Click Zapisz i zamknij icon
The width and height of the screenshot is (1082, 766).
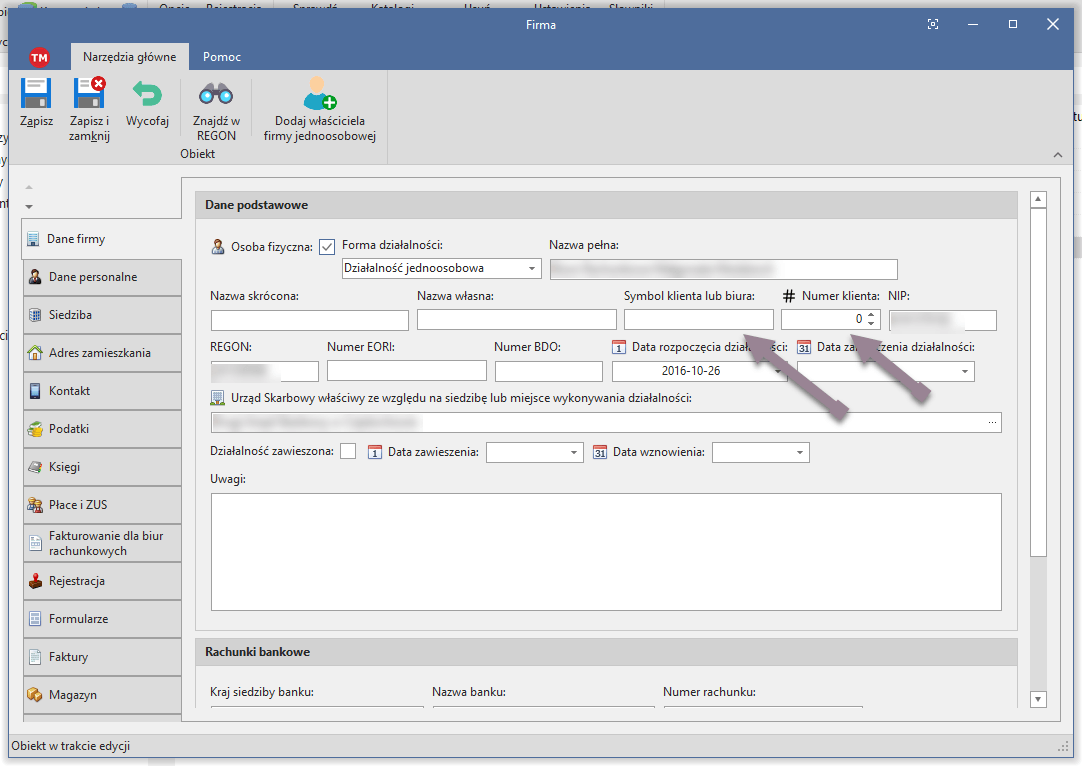point(89,94)
